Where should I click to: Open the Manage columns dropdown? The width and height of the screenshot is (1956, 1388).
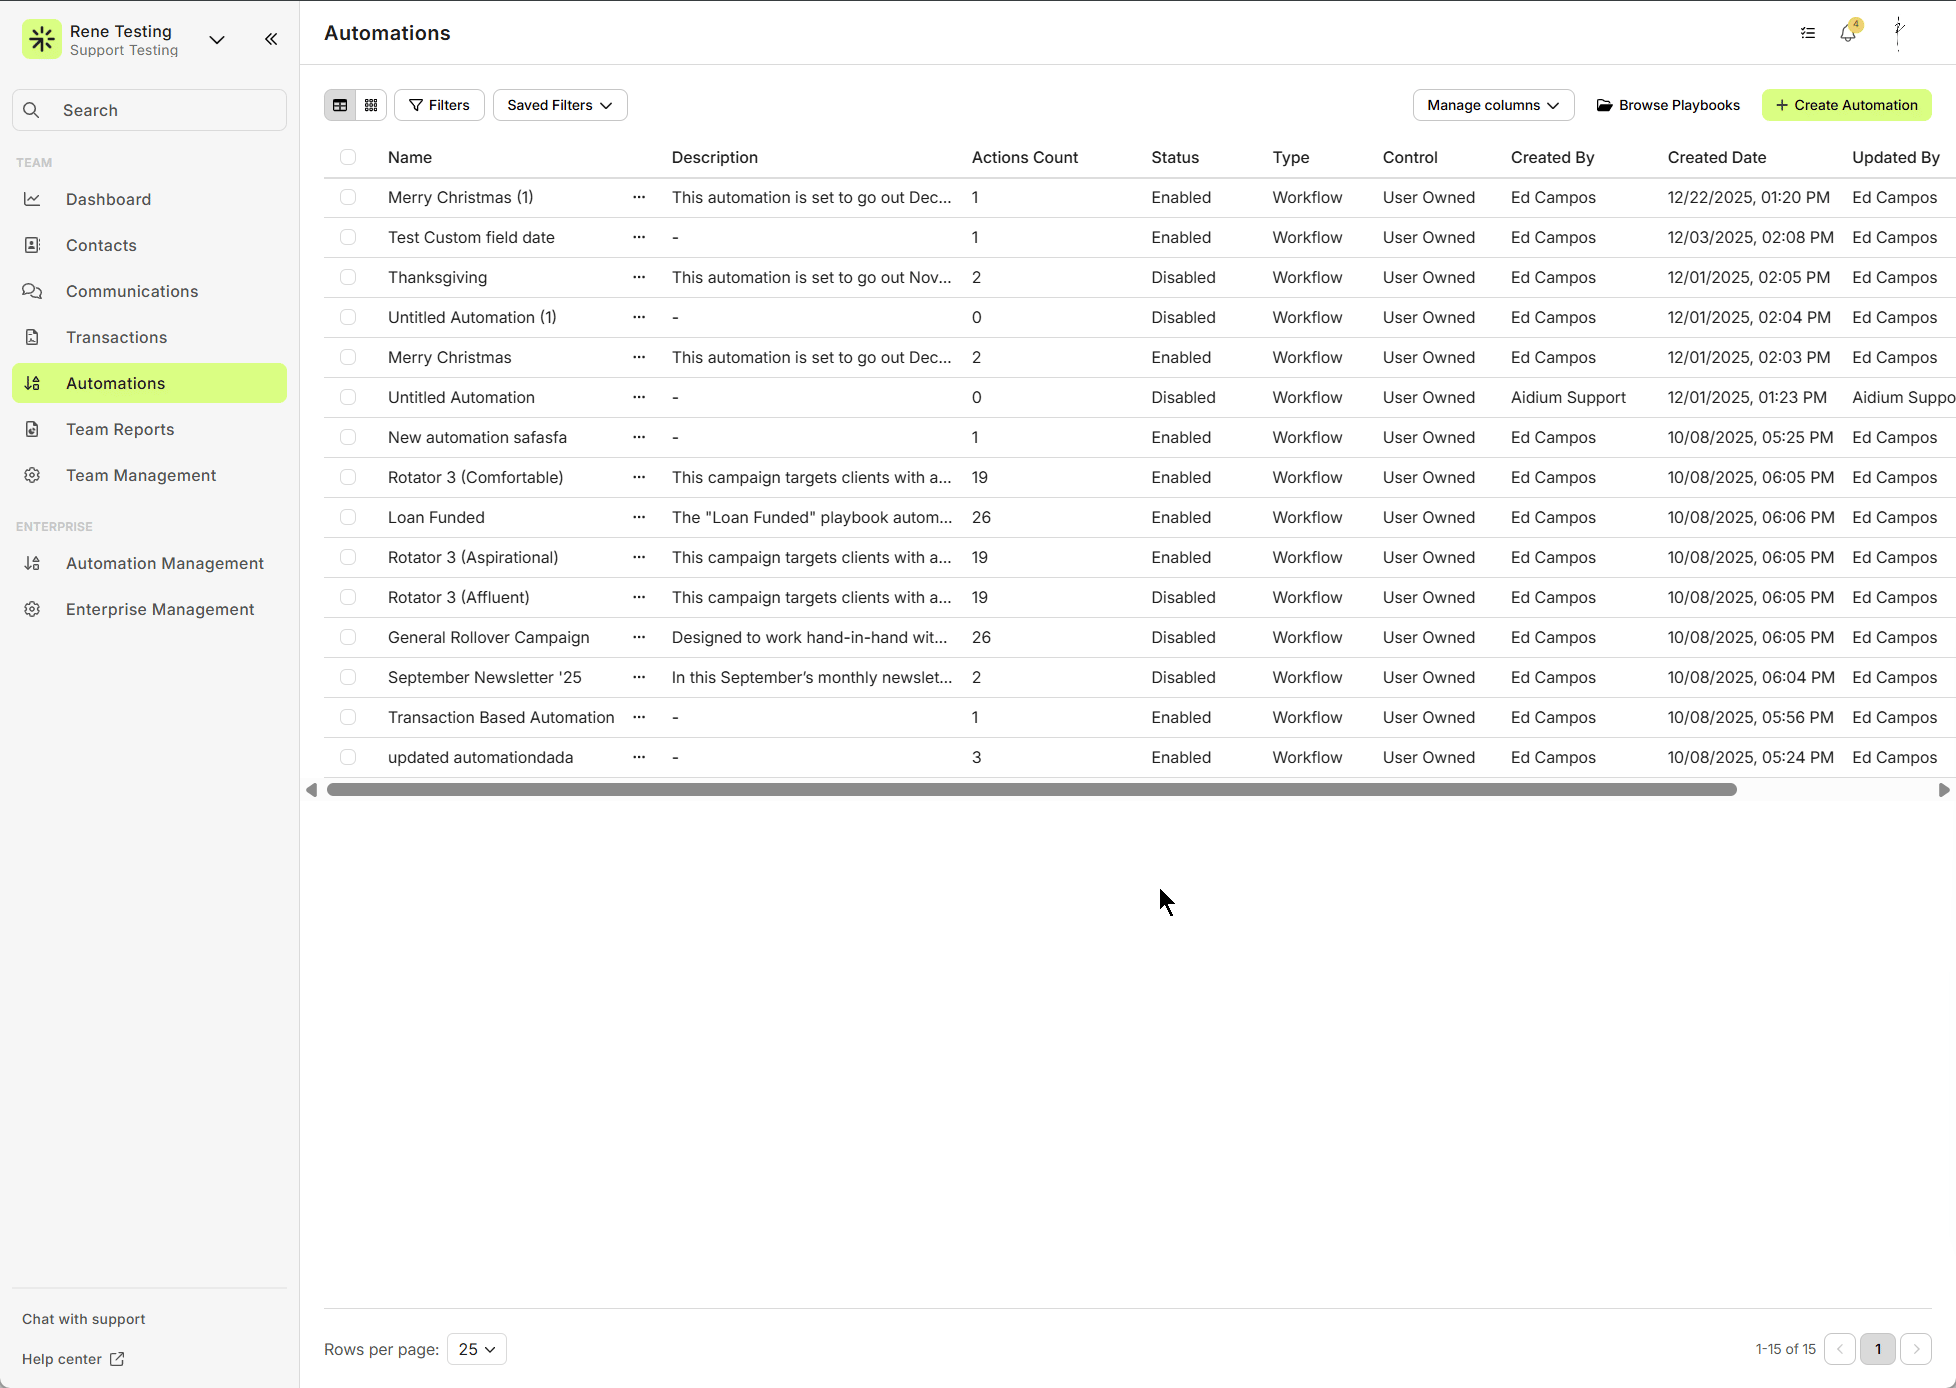click(1493, 105)
